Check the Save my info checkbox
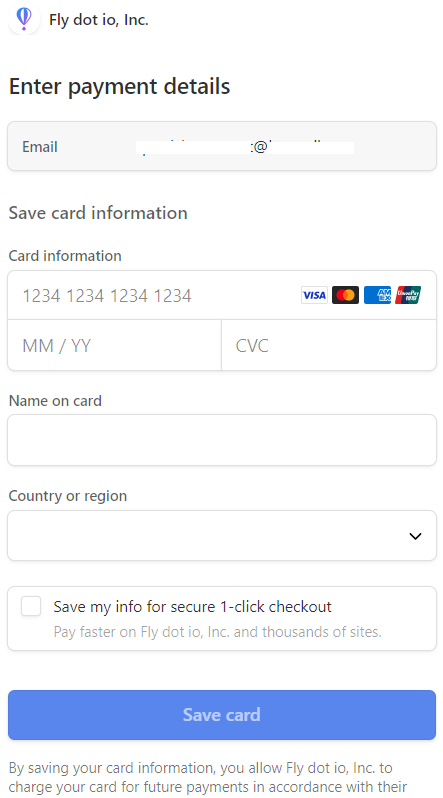The image size is (443, 798). coord(31,607)
